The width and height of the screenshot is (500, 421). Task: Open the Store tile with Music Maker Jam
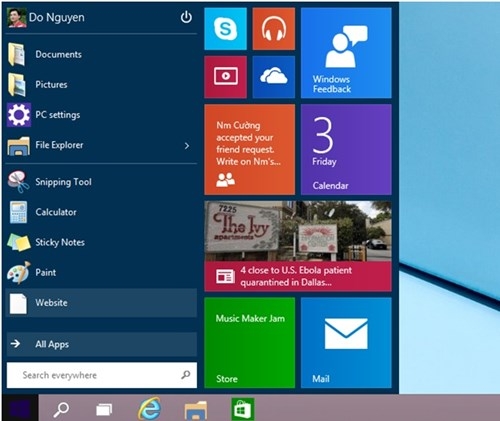pyautogui.click(x=250, y=343)
